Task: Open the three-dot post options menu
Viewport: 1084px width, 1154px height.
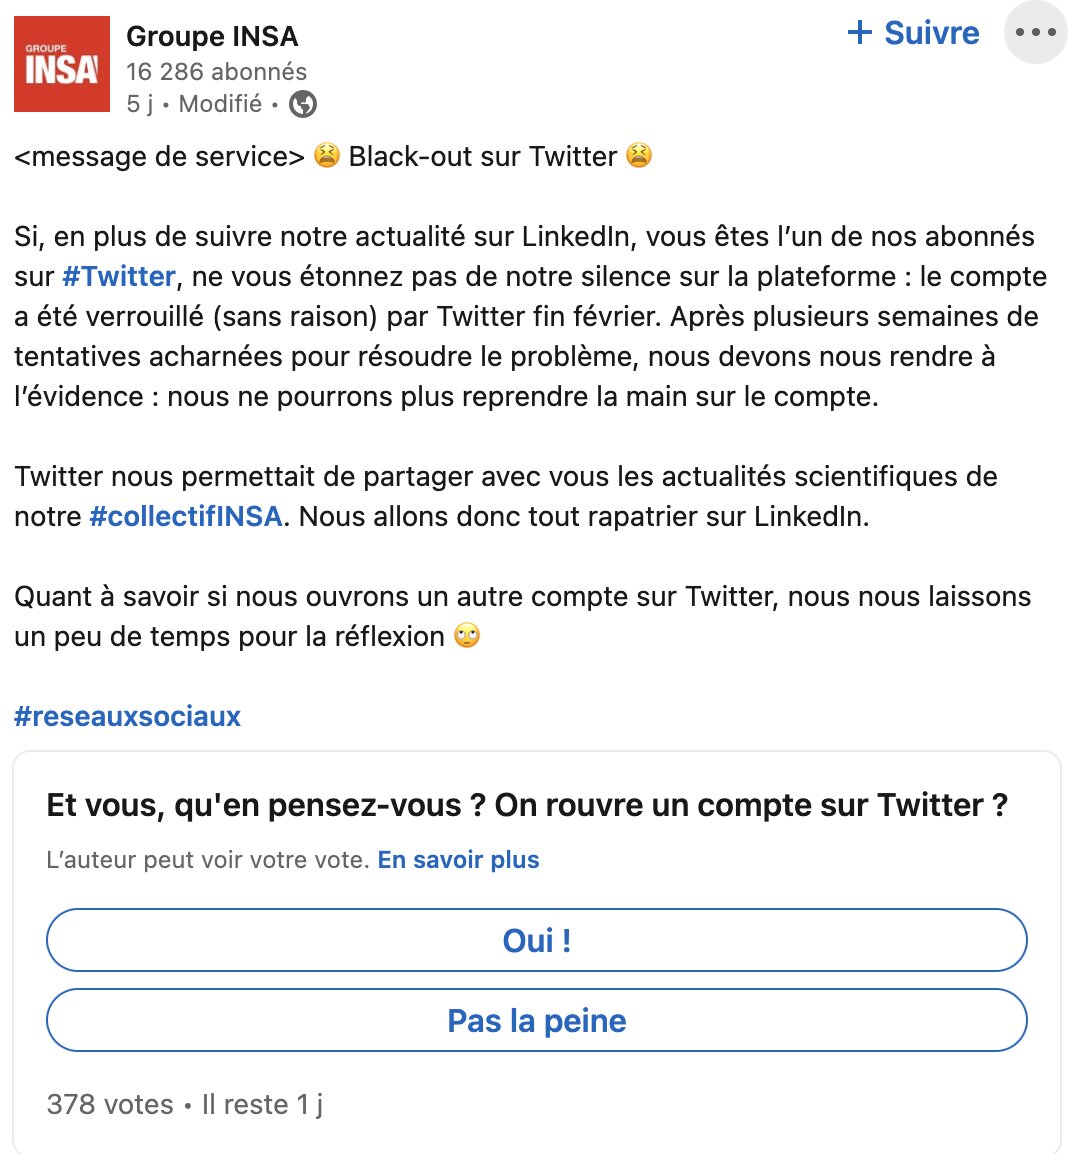Action: (x=1035, y=33)
